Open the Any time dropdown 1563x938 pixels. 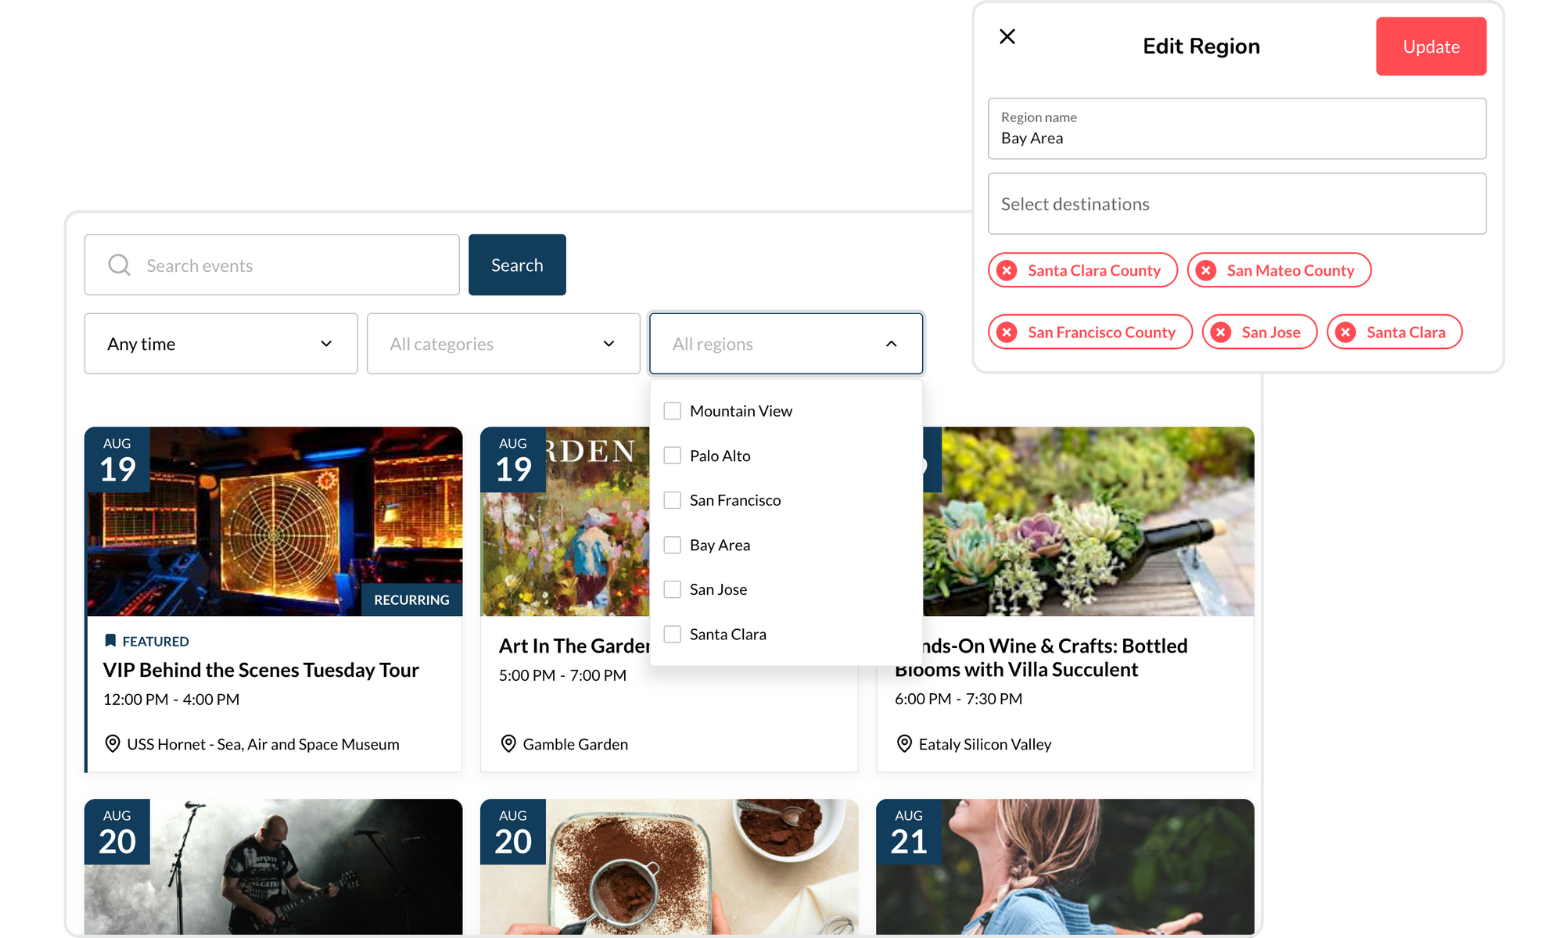tap(221, 344)
